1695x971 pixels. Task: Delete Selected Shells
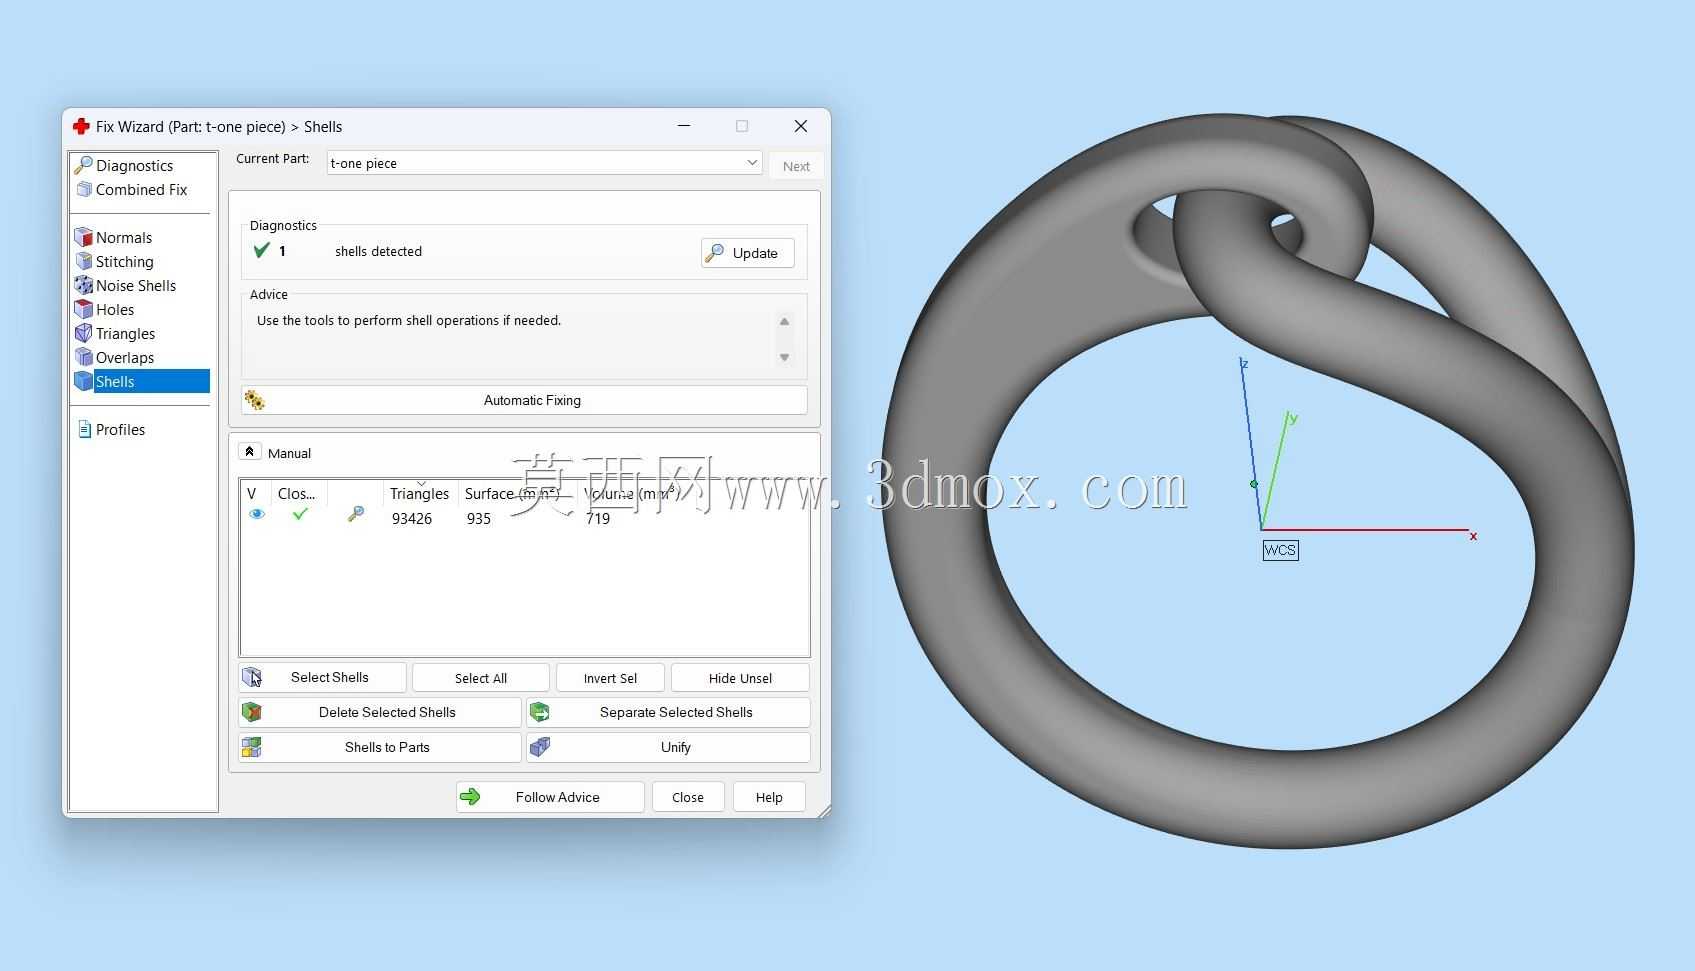pyautogui.click(x=380, y=712)
